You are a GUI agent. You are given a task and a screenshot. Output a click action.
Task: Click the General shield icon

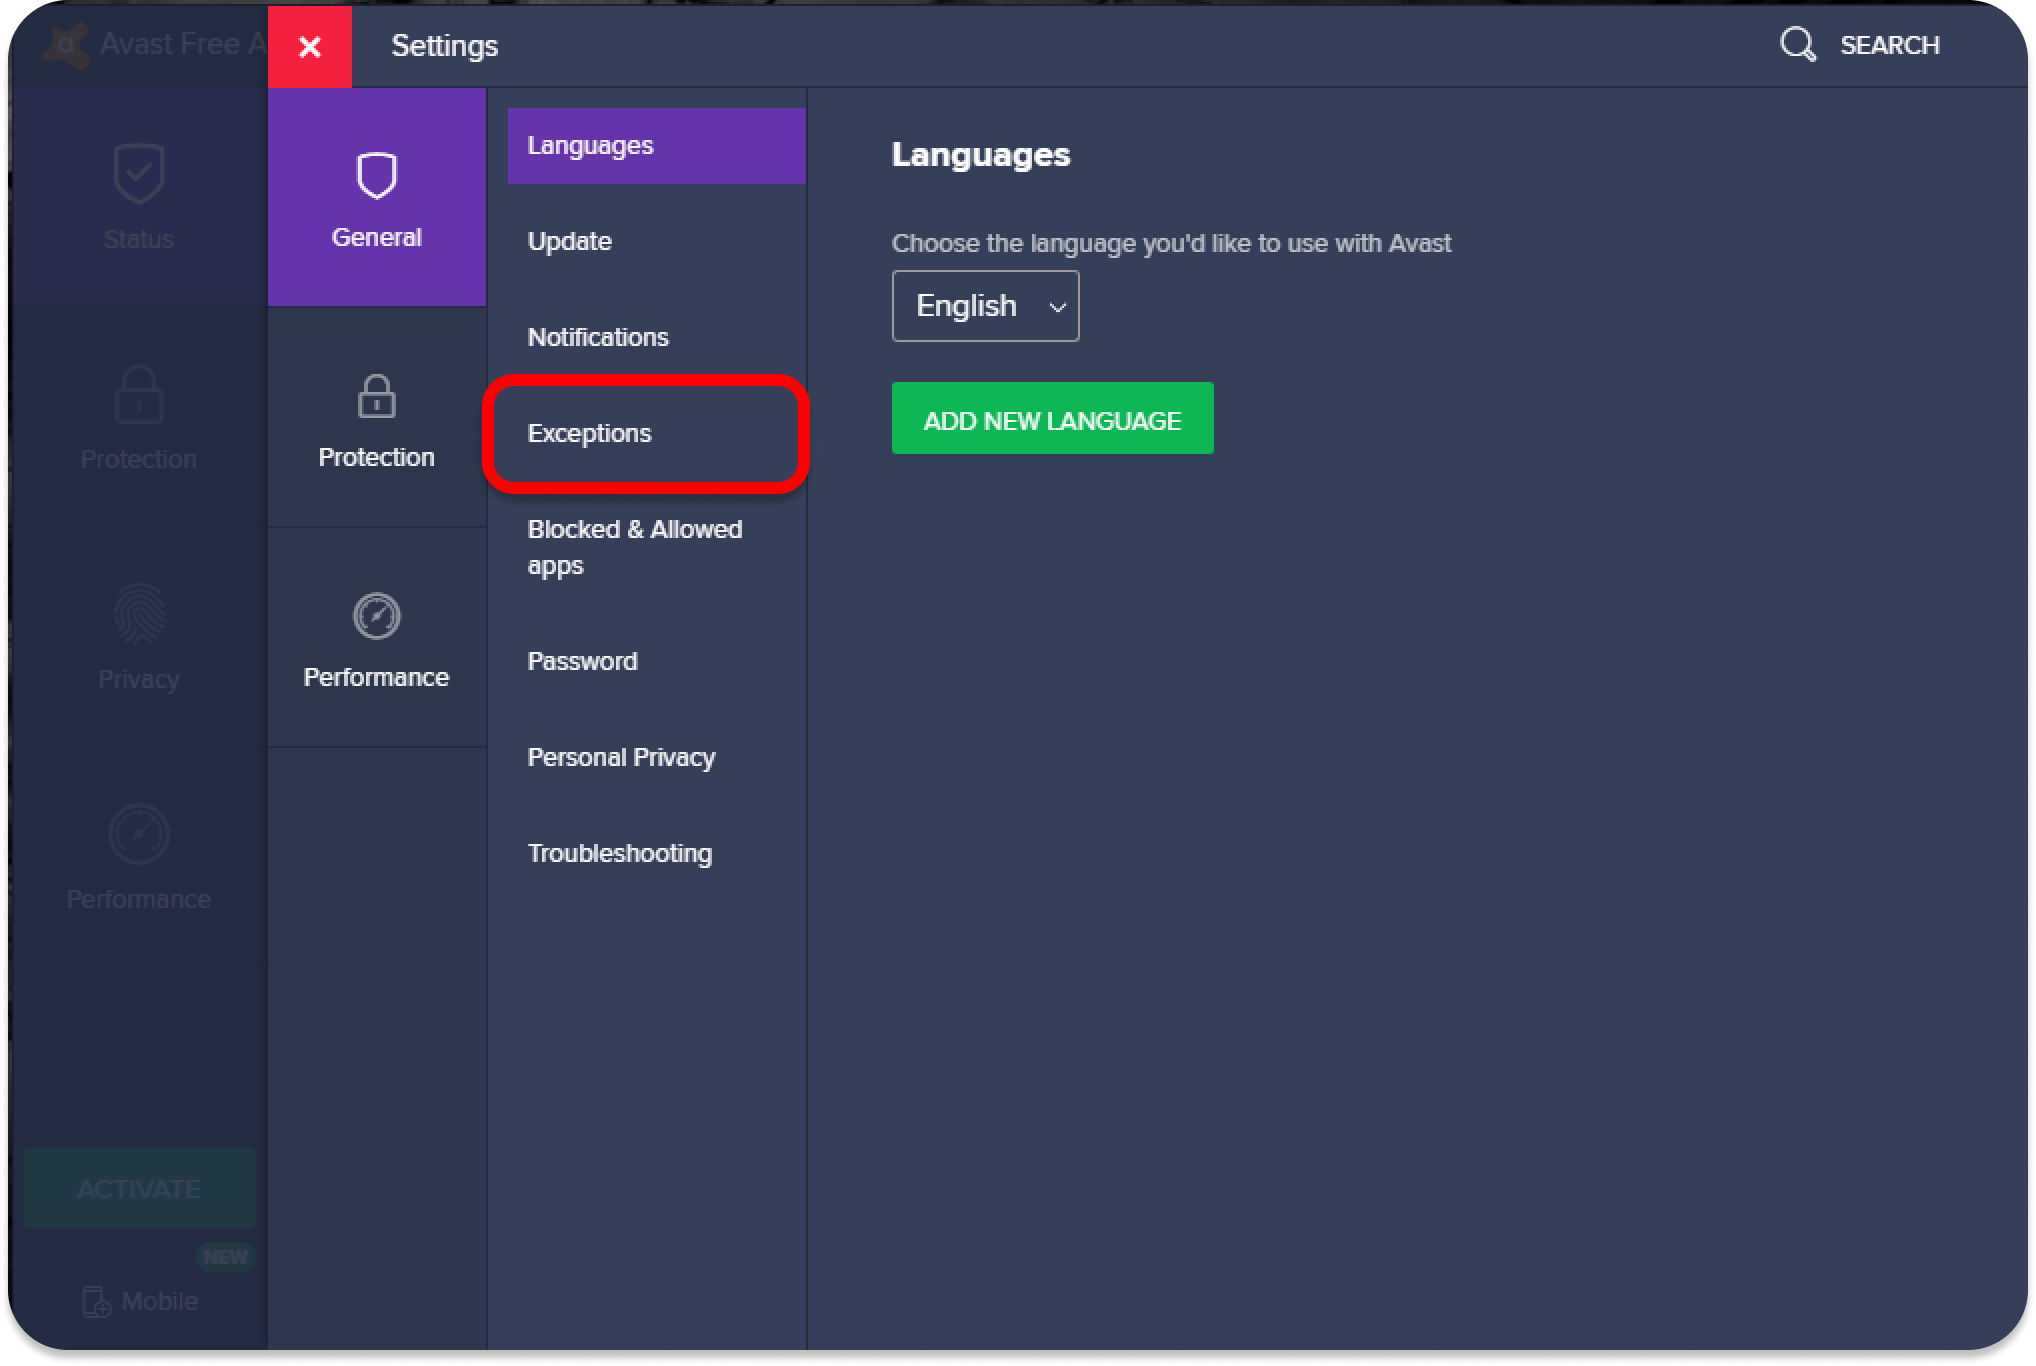click(376, 176)
